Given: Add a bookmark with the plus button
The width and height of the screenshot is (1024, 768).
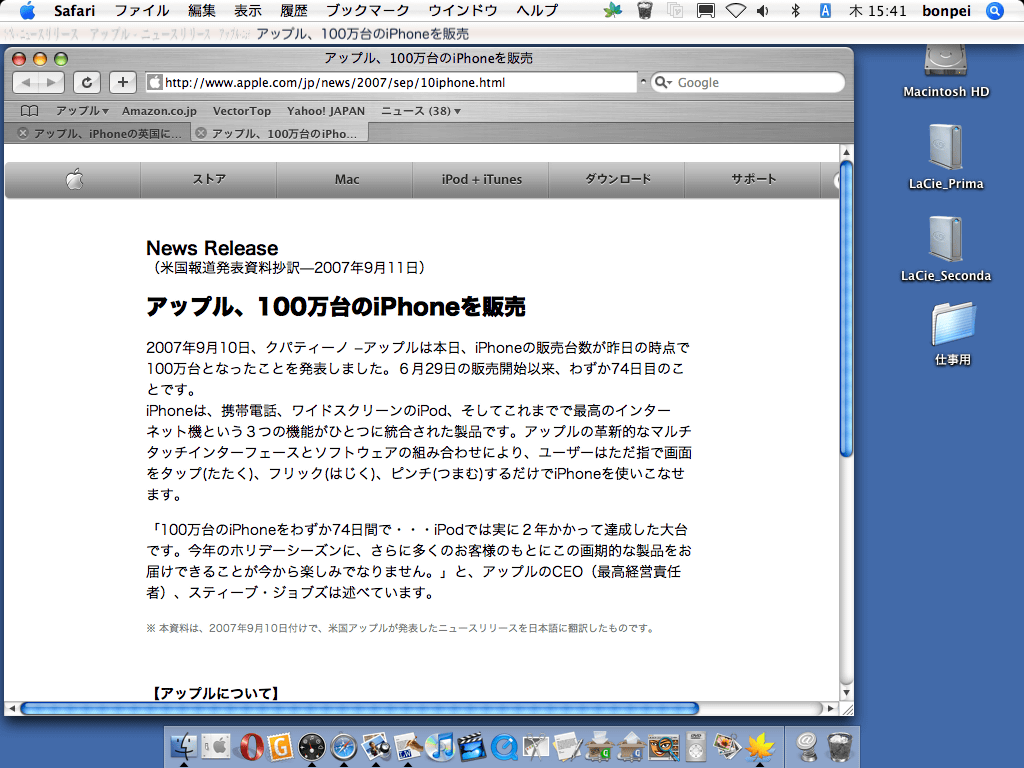Looking at the screenshot, I should tap(123, 82).
